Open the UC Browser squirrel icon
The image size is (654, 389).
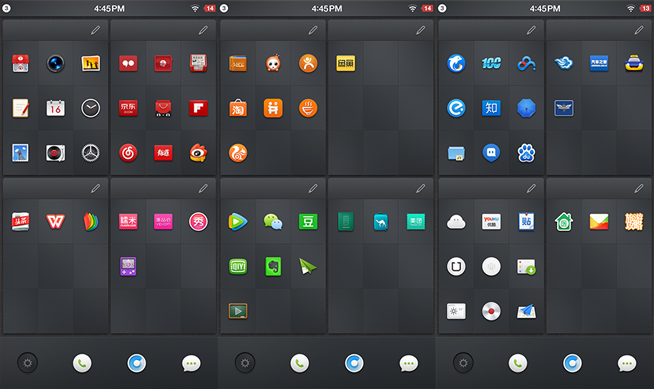pos(238,153)
